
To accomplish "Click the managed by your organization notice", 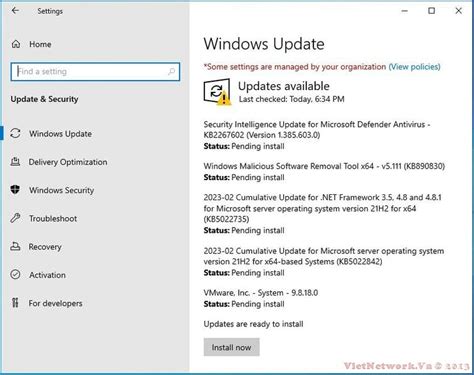I will (x=295, y=67).
